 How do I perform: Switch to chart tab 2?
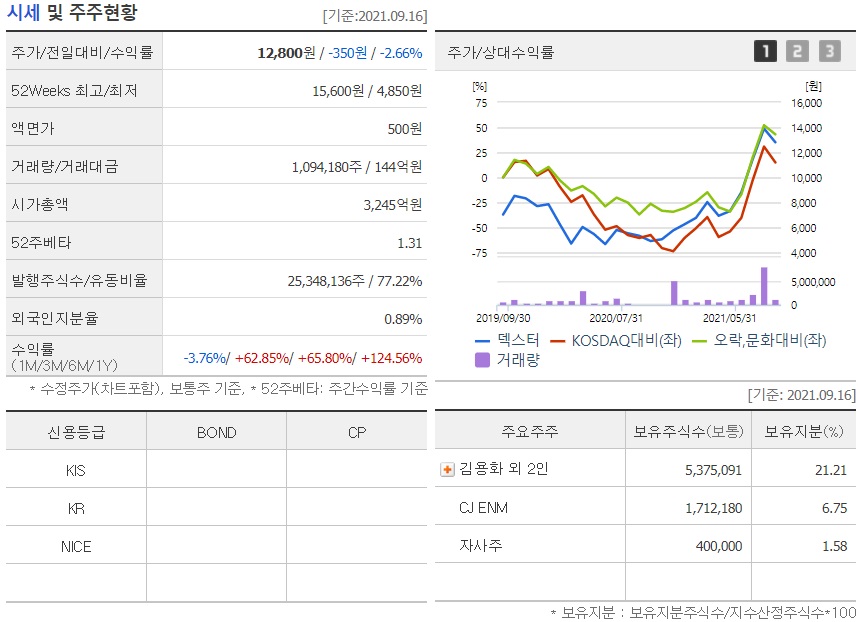(x=797, y=51)
